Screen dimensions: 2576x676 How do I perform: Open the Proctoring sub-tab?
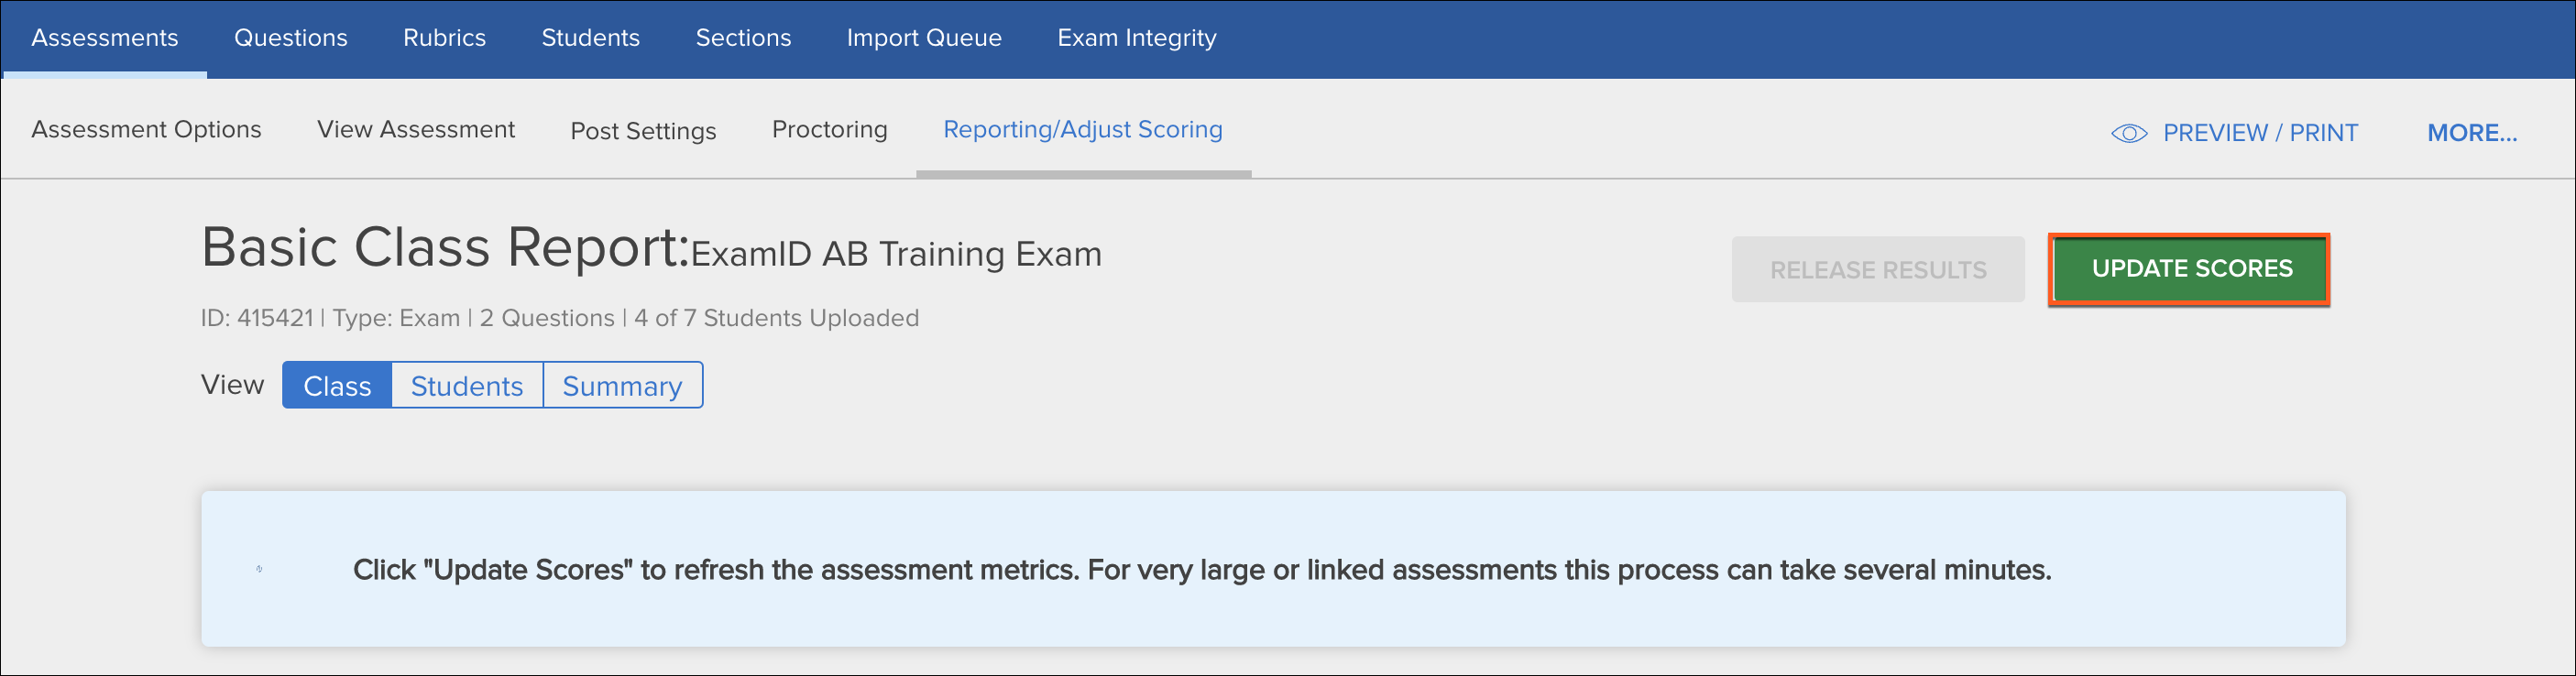pos(829,130)
